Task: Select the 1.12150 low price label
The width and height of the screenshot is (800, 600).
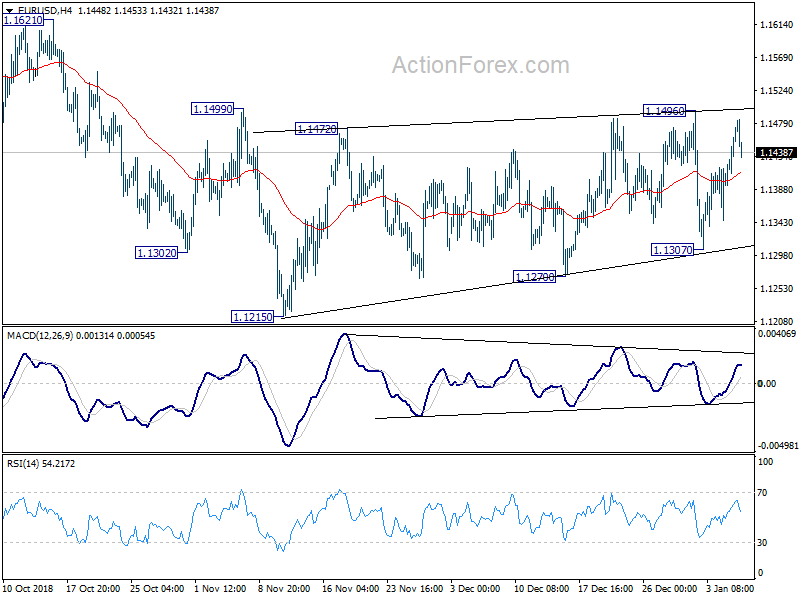Action: click(253, 317)
